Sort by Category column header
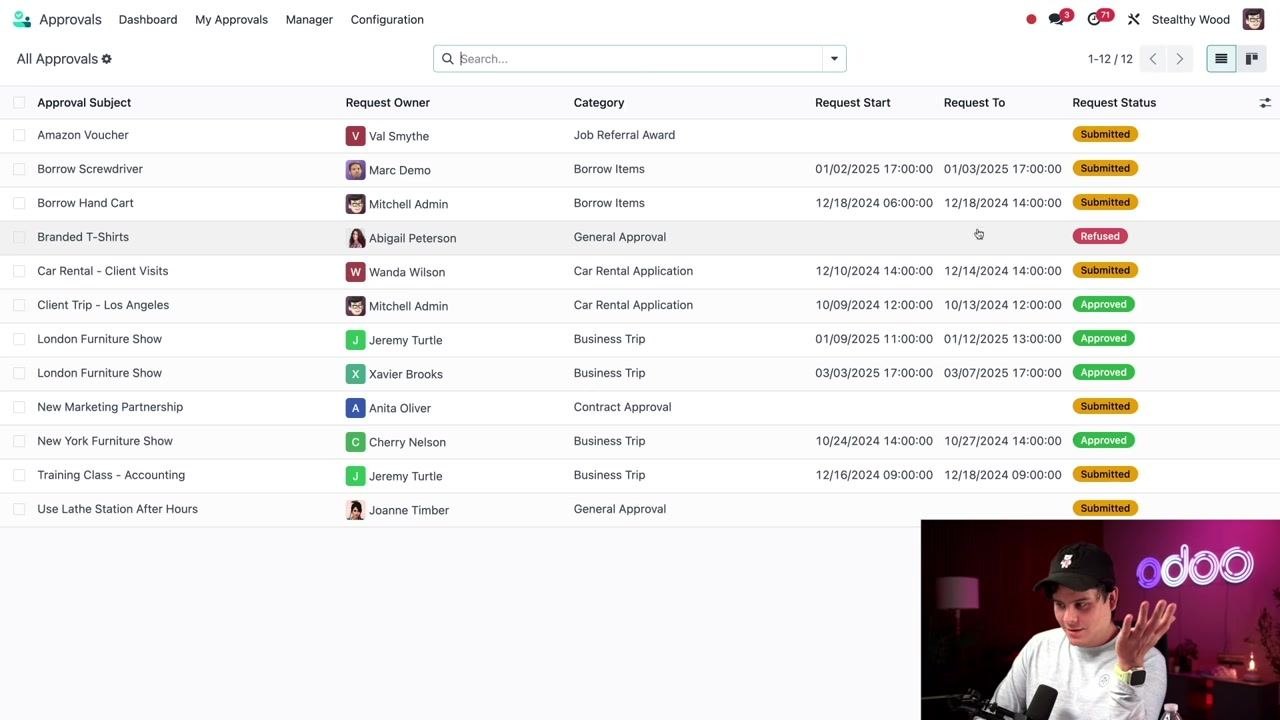Image resolution: width=1280 pixels, height=720 pixels. [x=599, y=102]
